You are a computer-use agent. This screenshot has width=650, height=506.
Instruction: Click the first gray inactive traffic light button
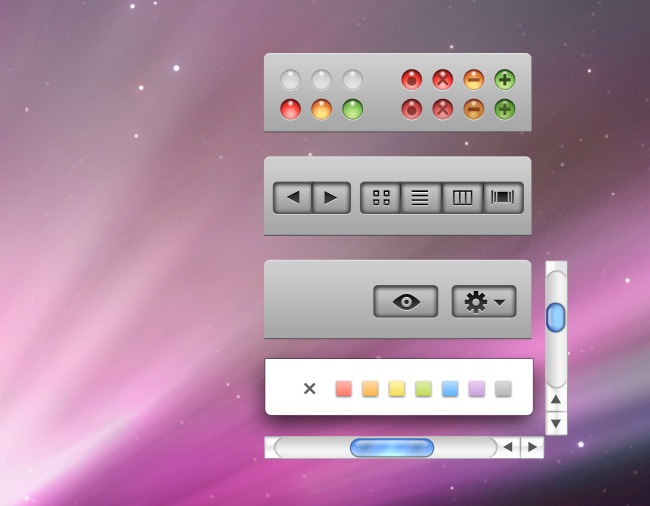(290, 80)
